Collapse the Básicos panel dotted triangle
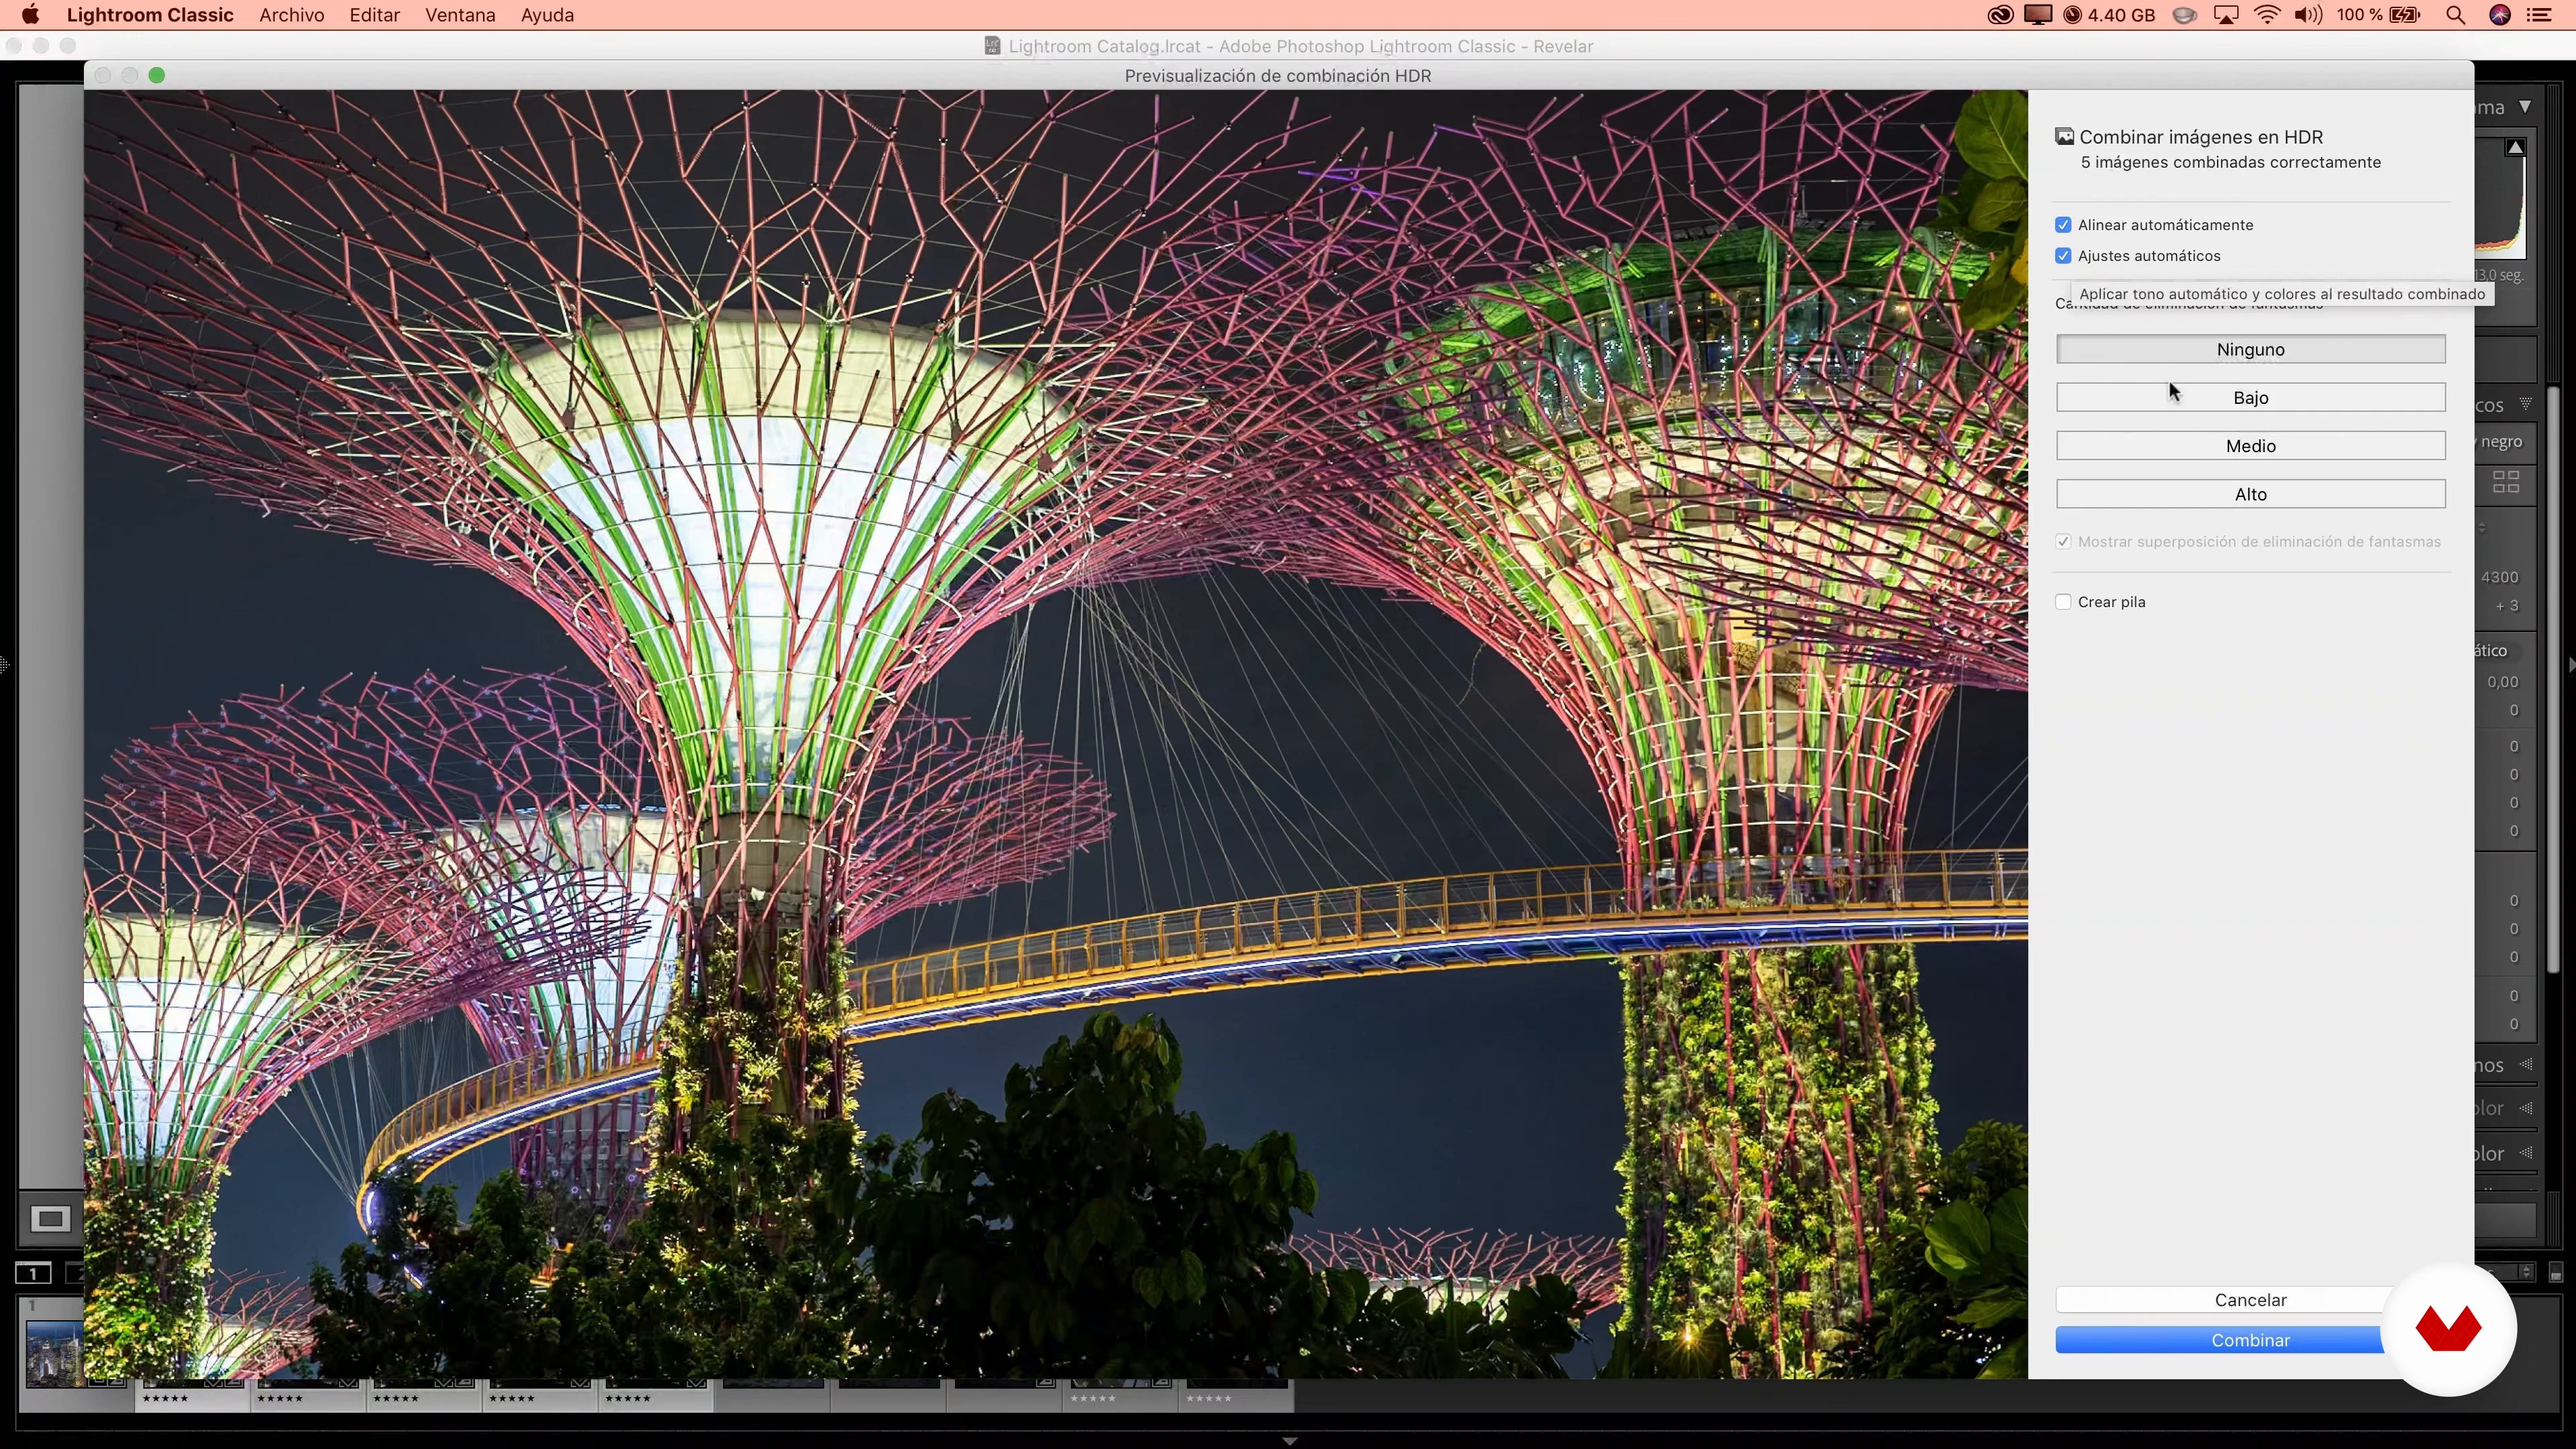 click(x=2525, y=404)
